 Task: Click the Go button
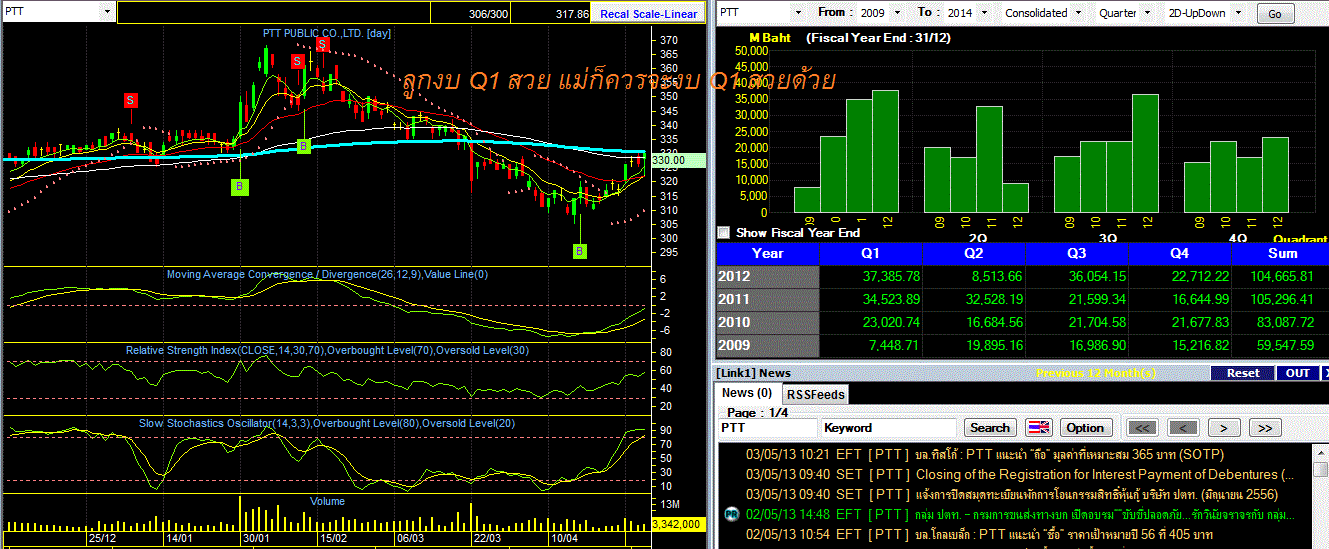point(1274,14)
